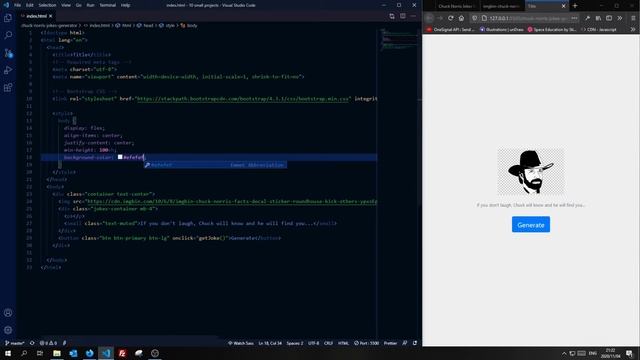Open page actions ellipsis in Firefox address bar
The height and width of the screenshot is (360, 640).
pos(574,18)
